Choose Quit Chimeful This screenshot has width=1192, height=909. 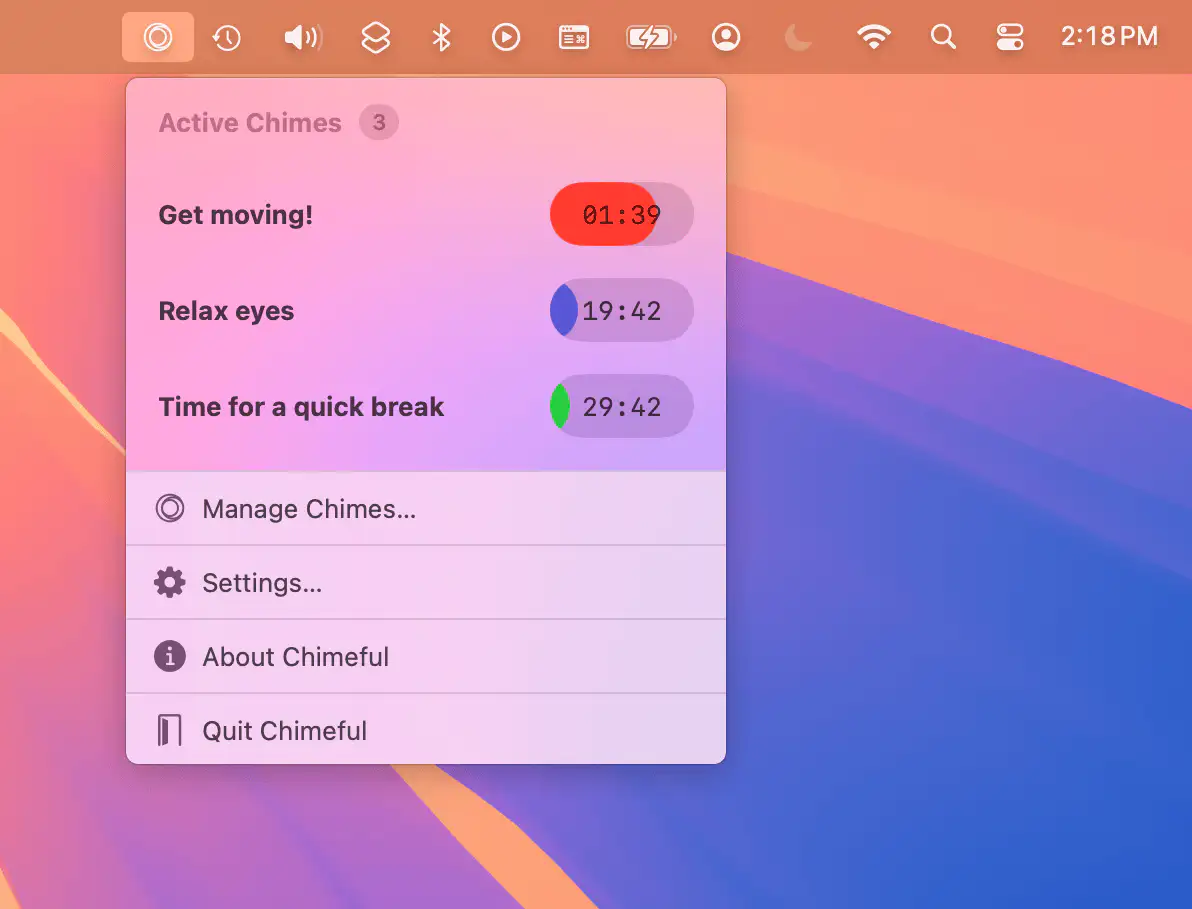click(426, 730)
